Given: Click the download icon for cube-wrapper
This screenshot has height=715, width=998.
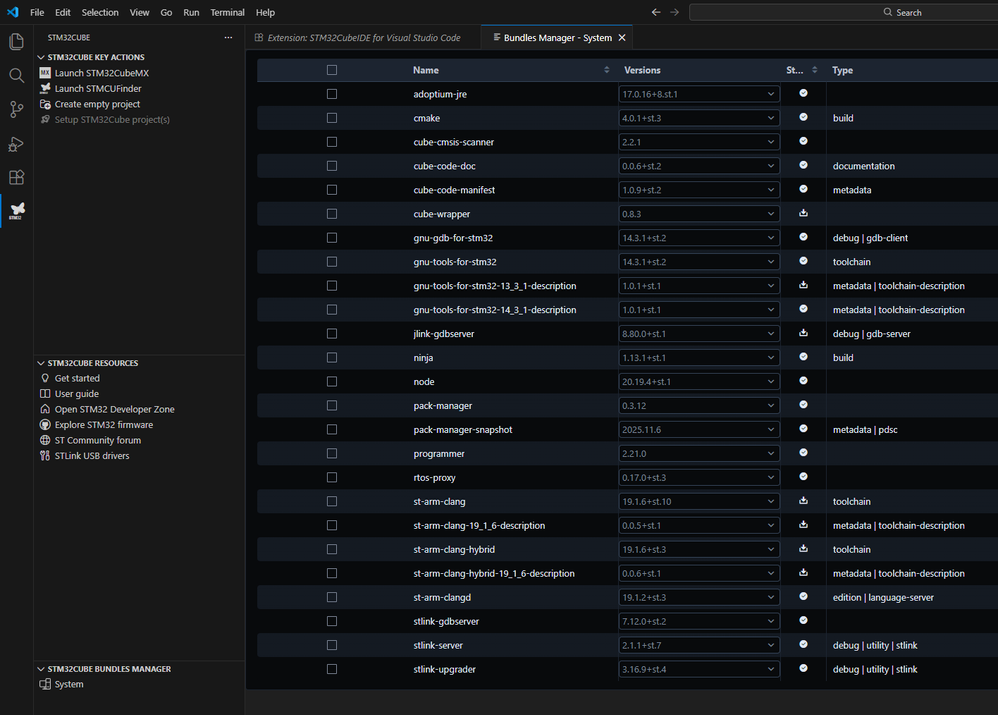Looking at the screenshot, I should (803, 213).
